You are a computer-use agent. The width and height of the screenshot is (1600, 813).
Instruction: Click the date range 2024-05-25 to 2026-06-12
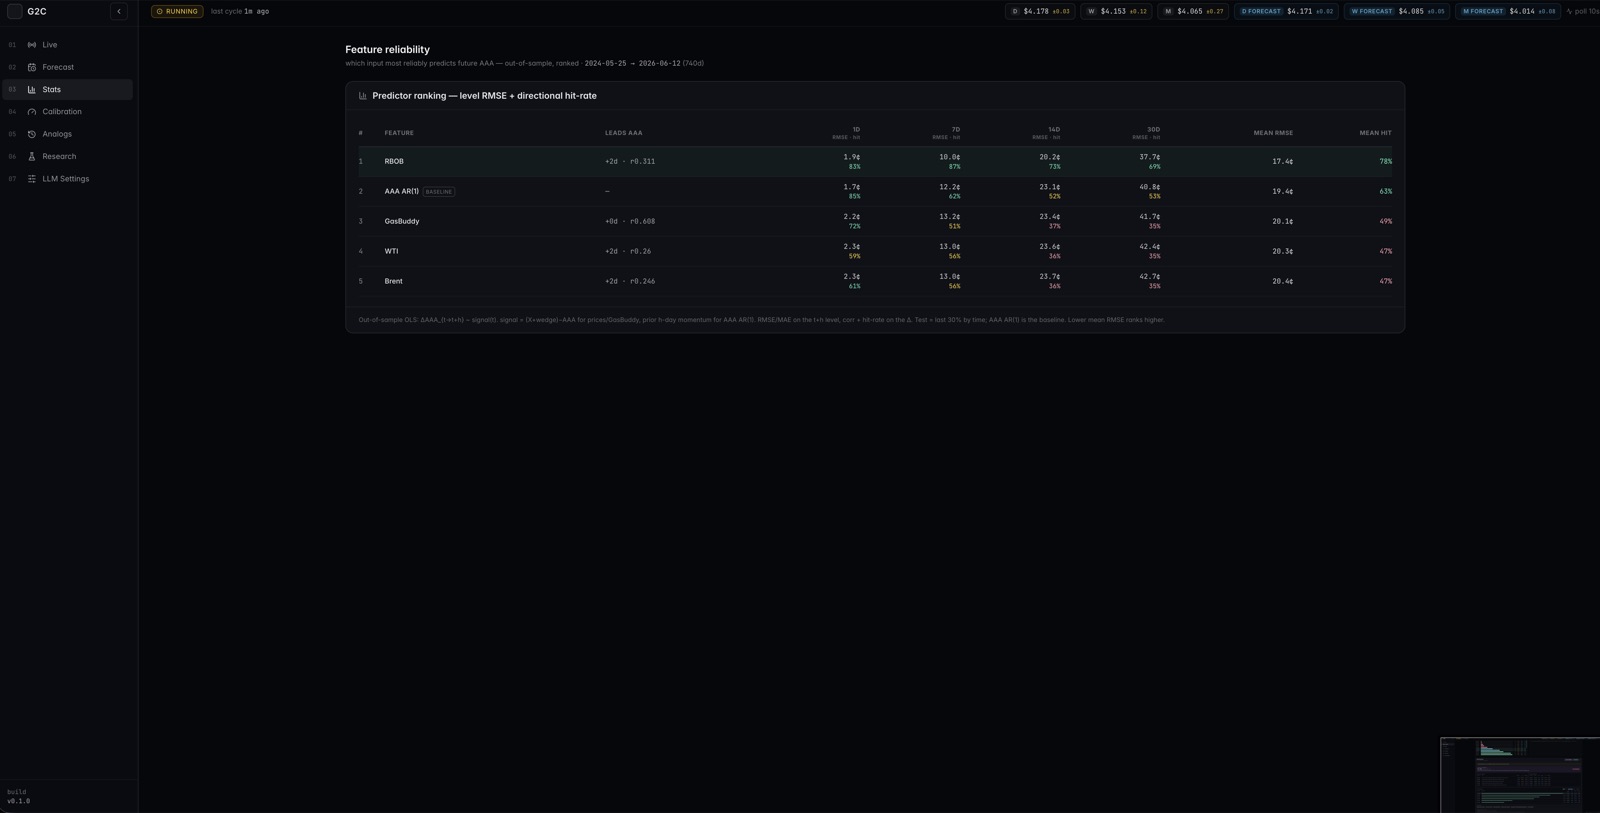632,63
